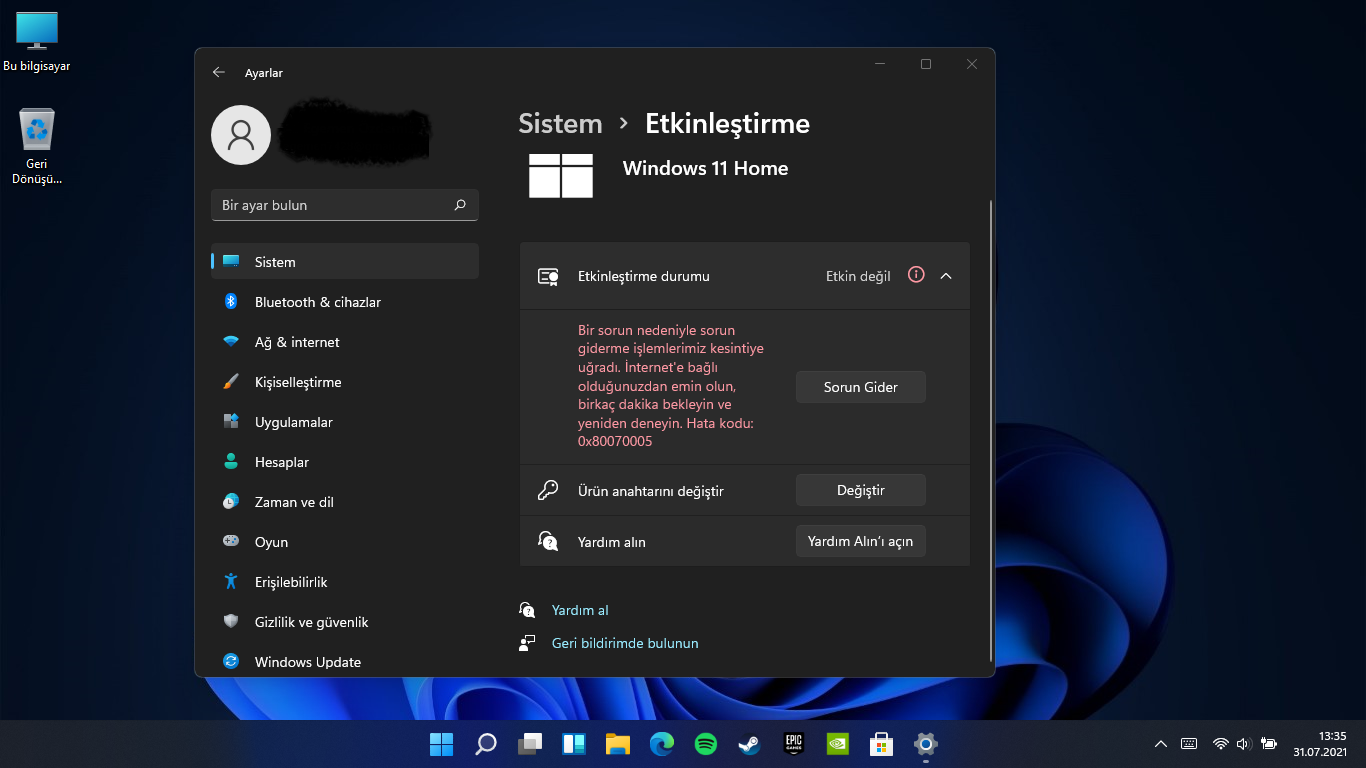Launch File Explorer from the taskbar
This screenshot has height=768, width=1366.
tap(618, 744)
